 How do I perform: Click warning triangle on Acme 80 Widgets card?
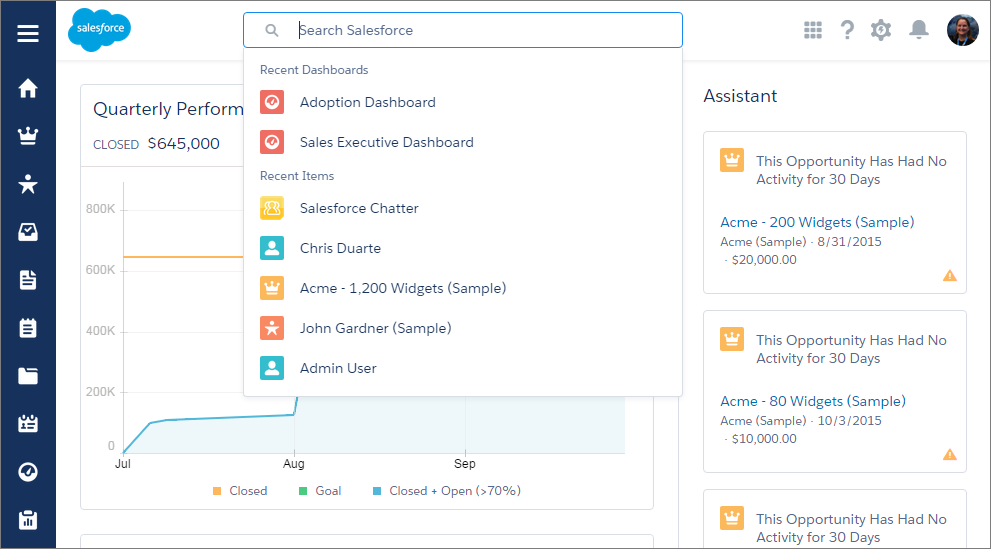pyautogui.click(x=949, y=454)
